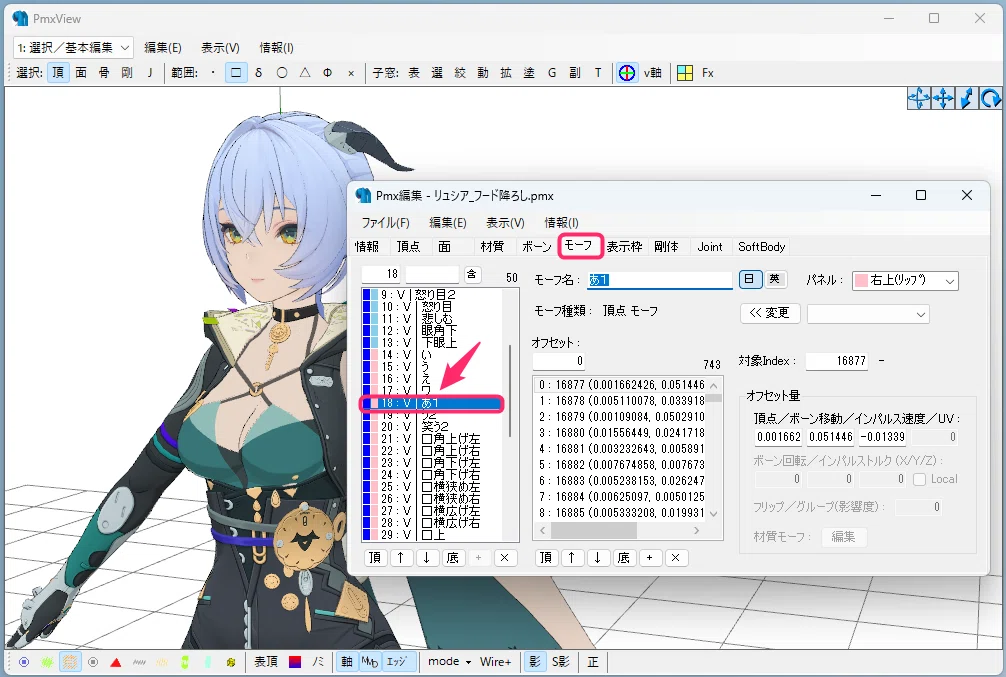
Task: Click the Fx toolbar button
Action: point(708,73)
